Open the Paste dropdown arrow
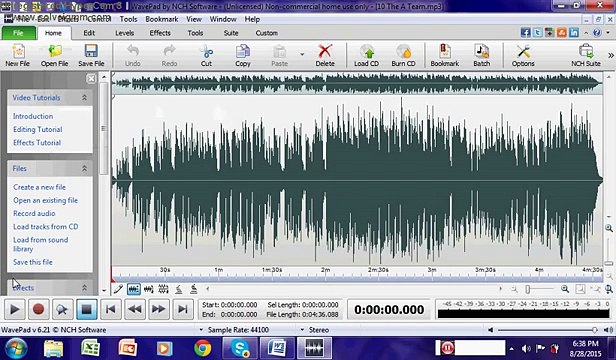Image resolution: width=616 pixels, height=360 pixels. (x=302, y=54)
